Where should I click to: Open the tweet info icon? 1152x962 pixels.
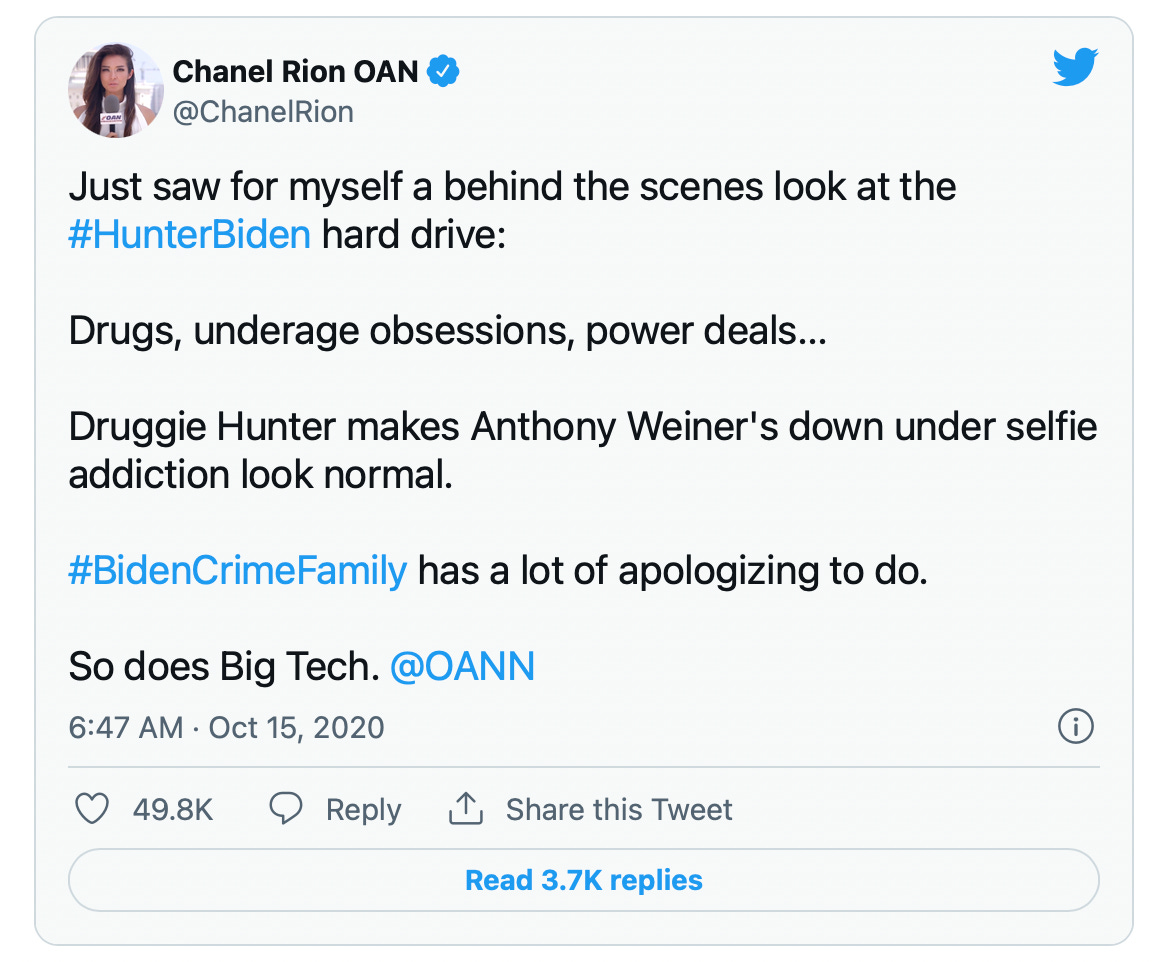1075,727
